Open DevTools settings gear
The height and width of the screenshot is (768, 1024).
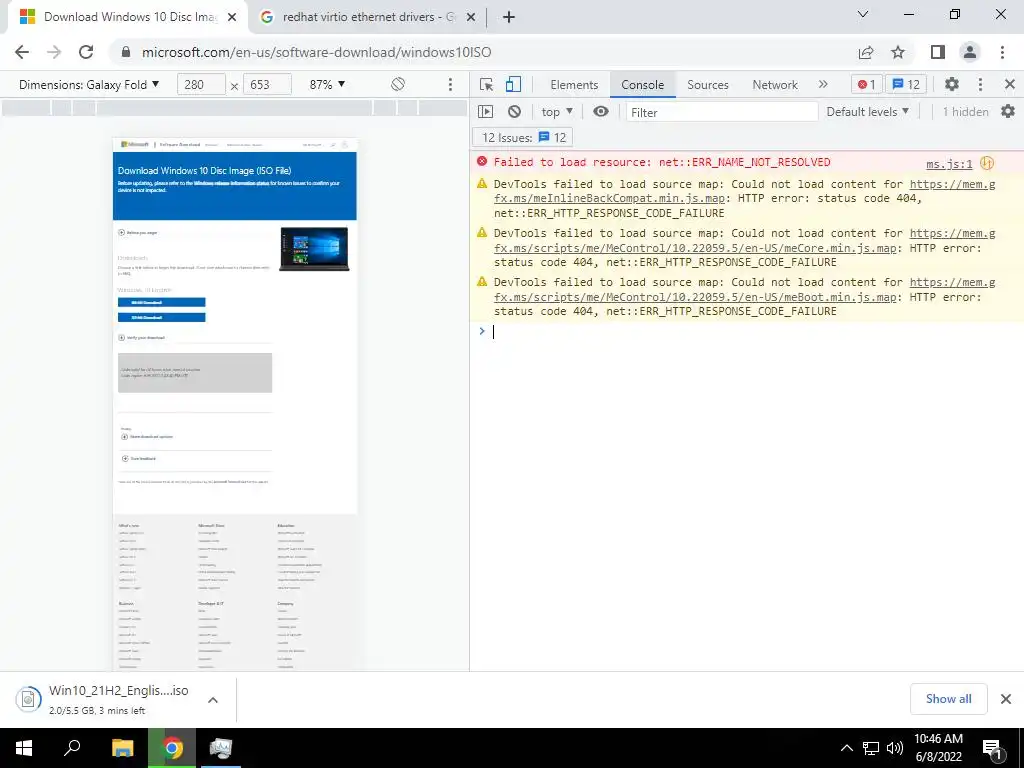(x=952, y=84)
